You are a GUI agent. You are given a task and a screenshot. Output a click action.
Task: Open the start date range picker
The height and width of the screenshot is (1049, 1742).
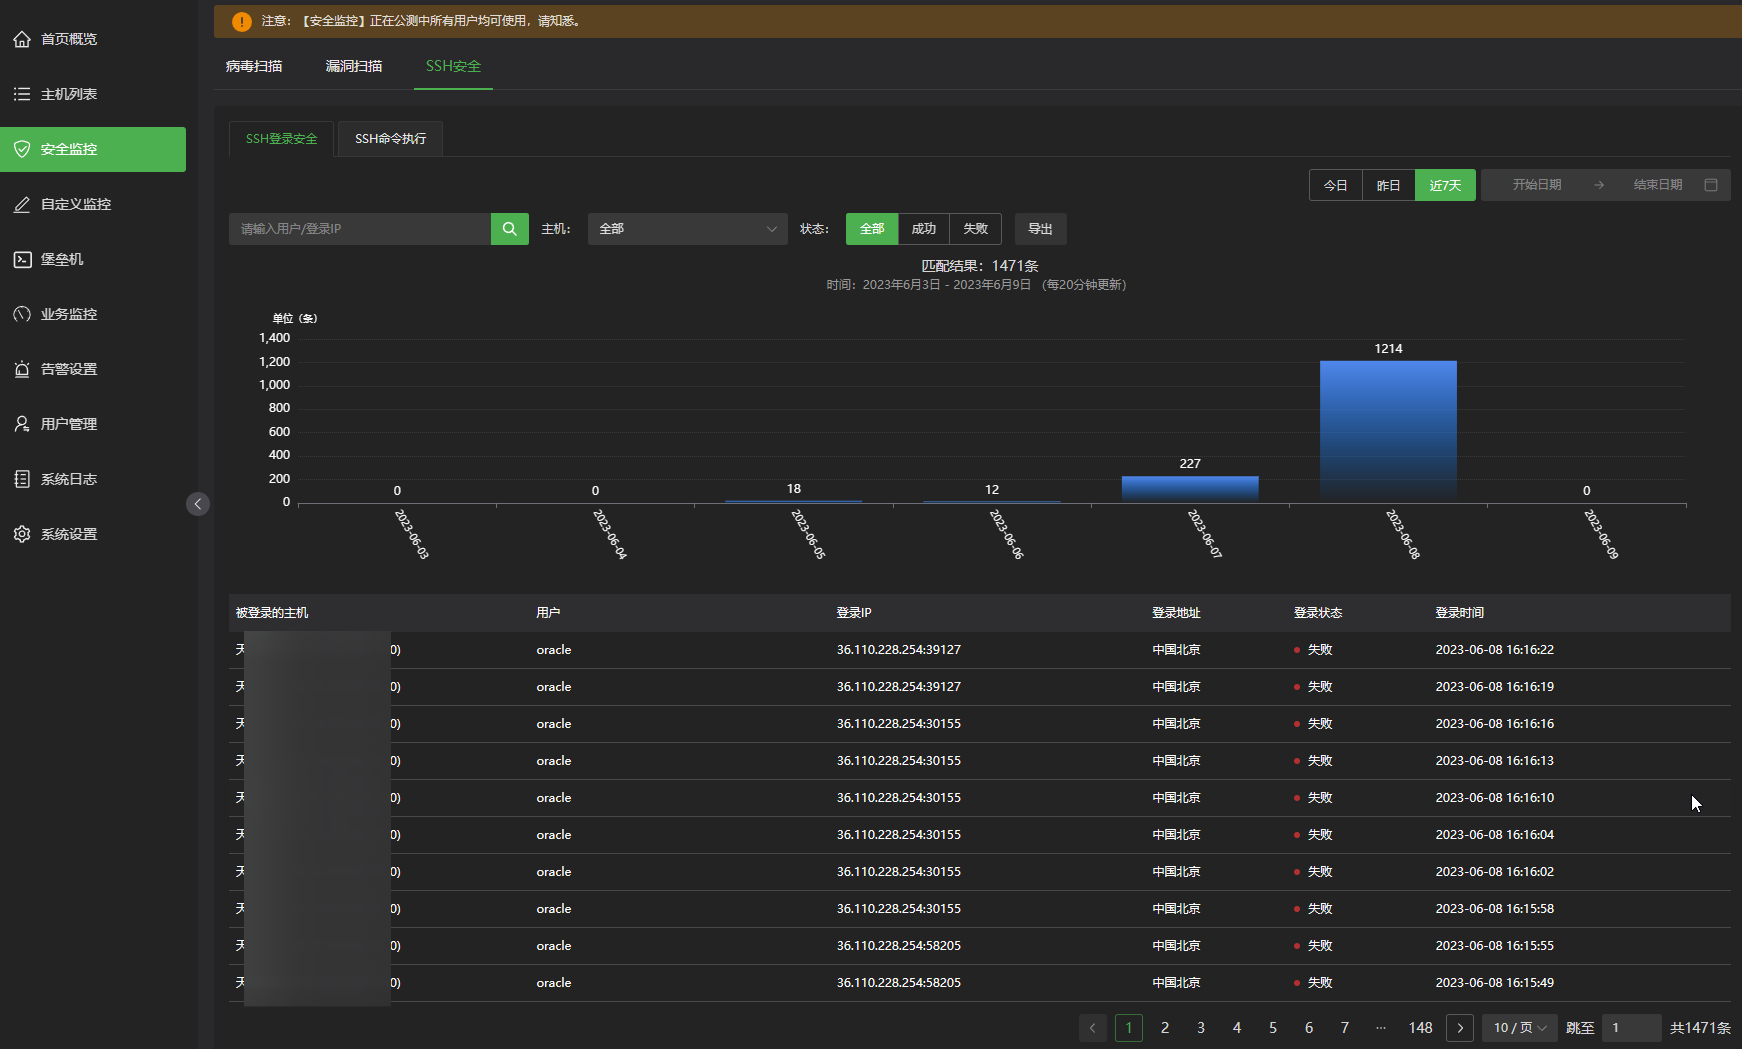tap(1536, 185)
